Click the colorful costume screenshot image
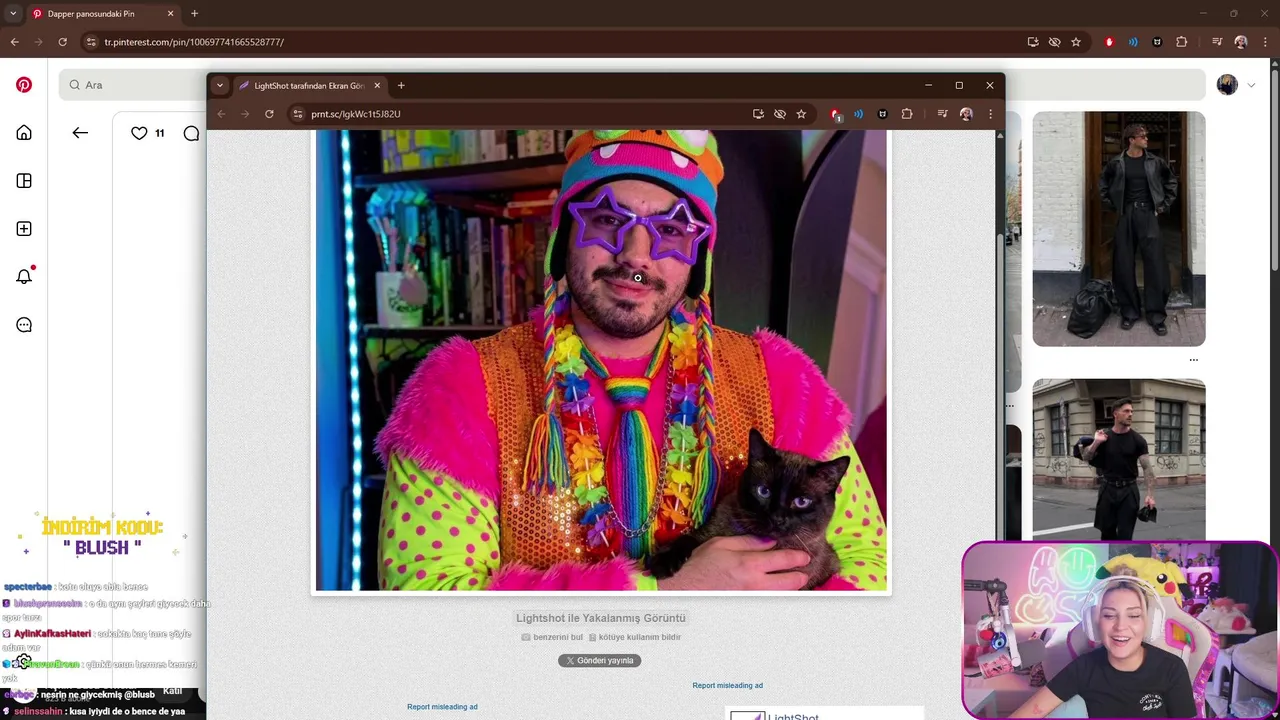 [x=601, y=360]
